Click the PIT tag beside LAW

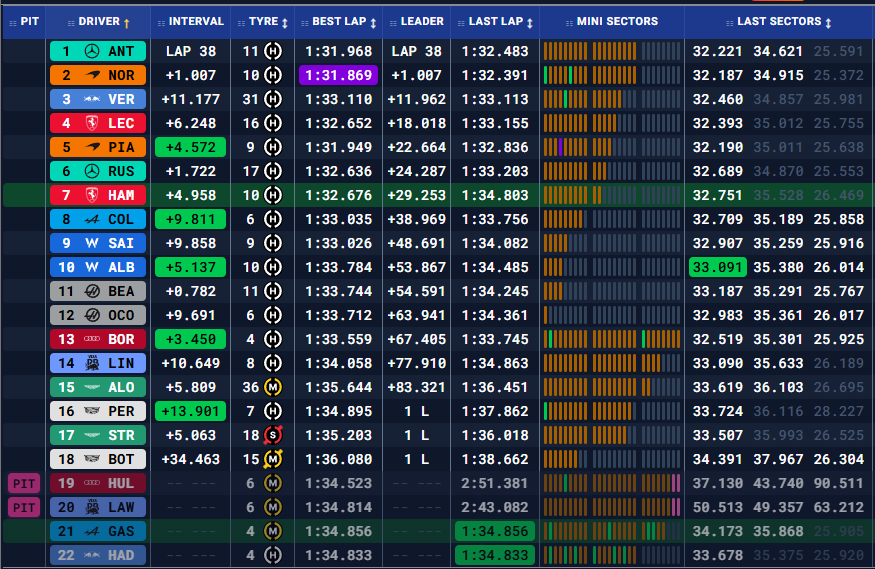24,507
